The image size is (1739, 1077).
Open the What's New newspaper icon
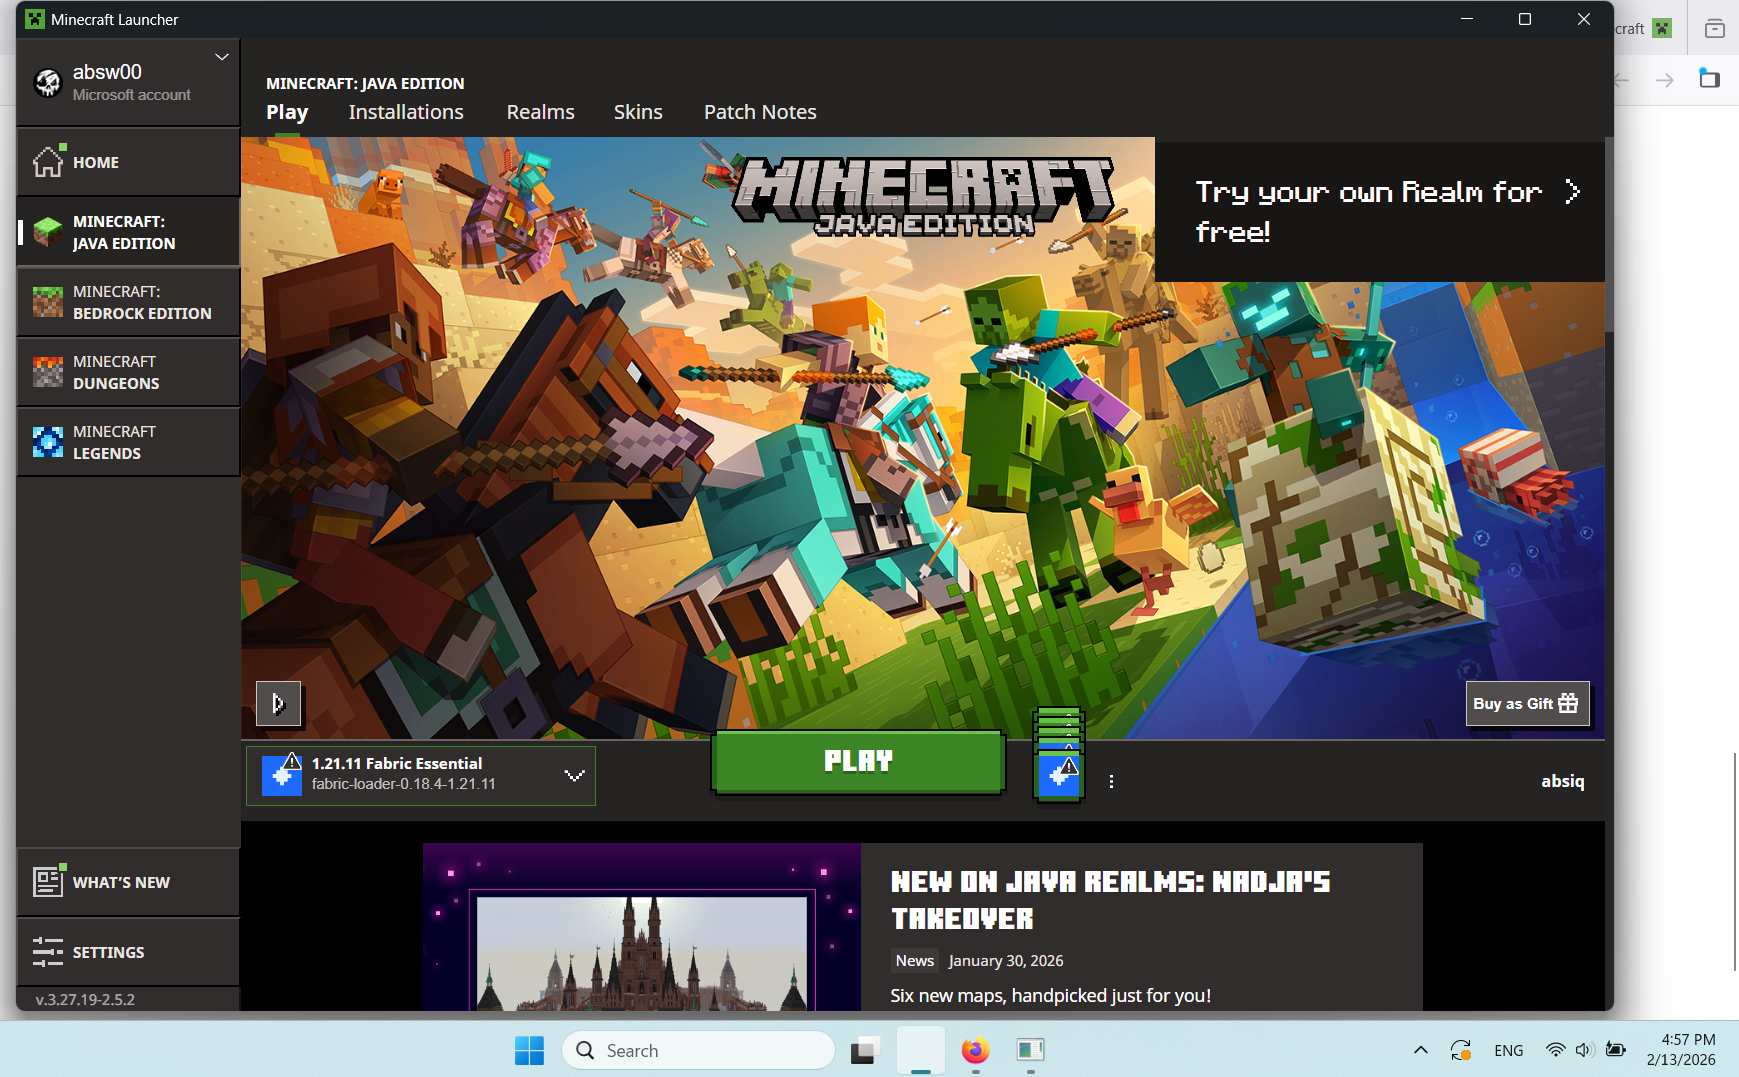(x=48, y=882)
